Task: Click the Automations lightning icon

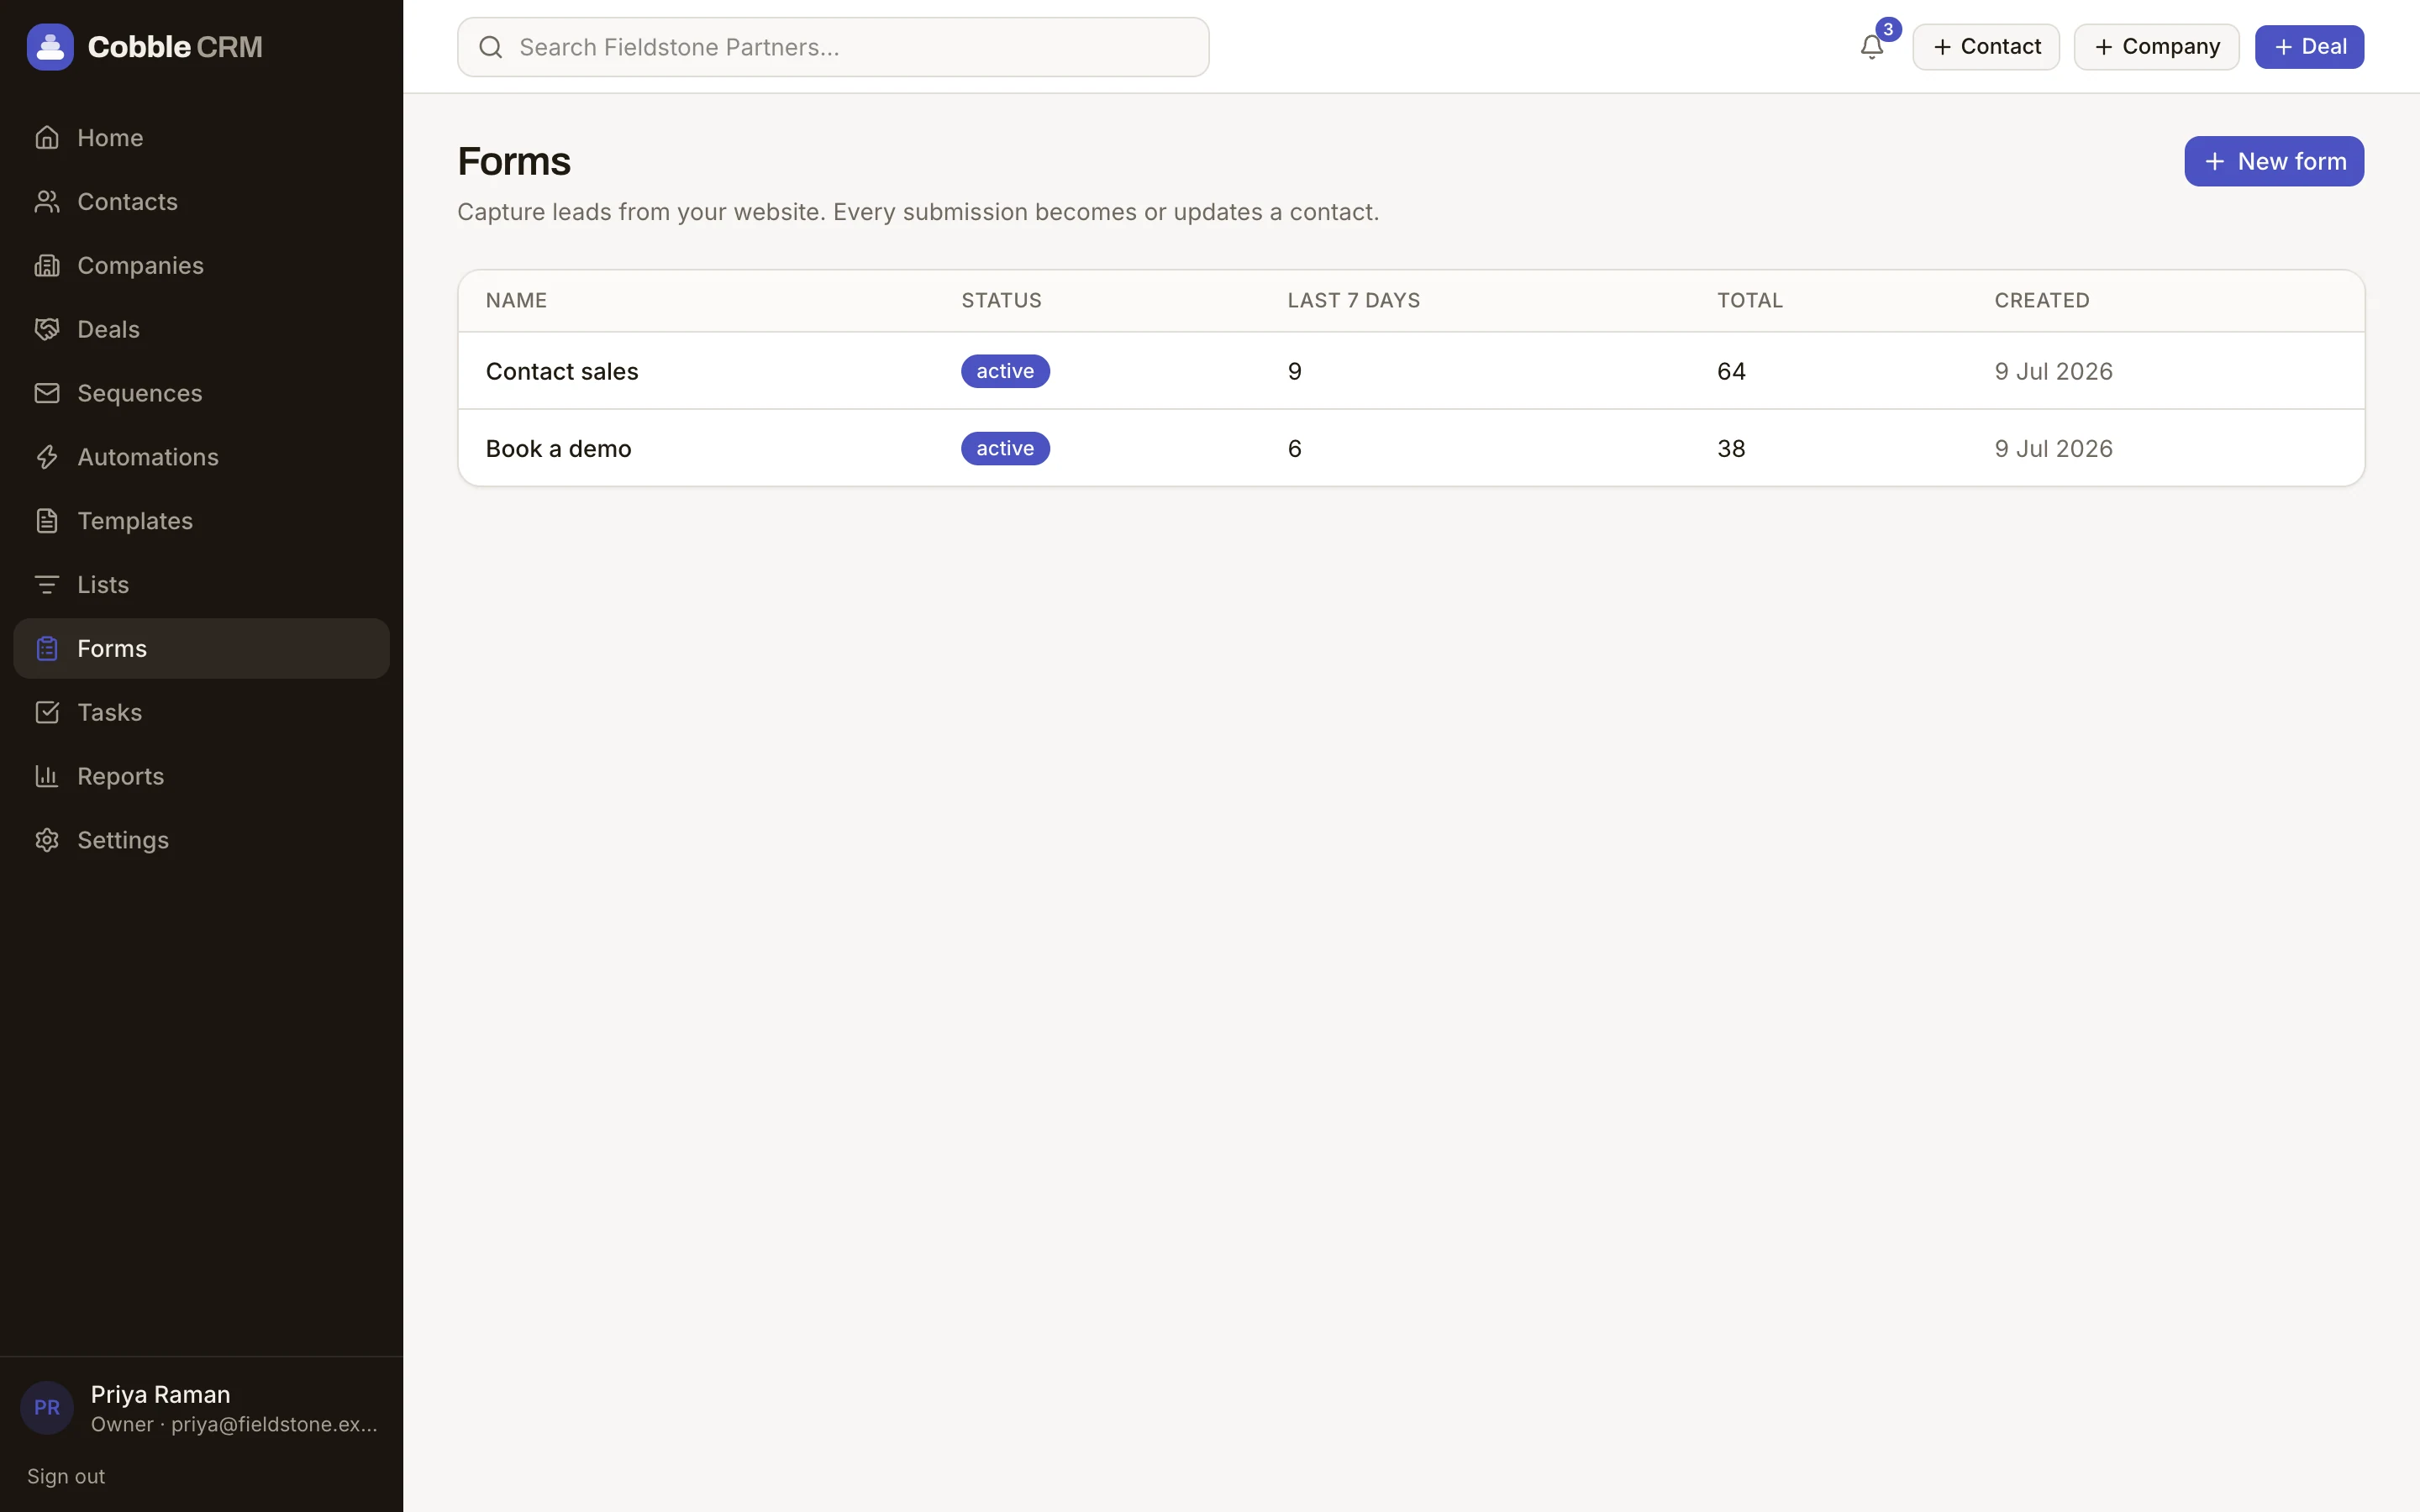Action: [47, 457]
